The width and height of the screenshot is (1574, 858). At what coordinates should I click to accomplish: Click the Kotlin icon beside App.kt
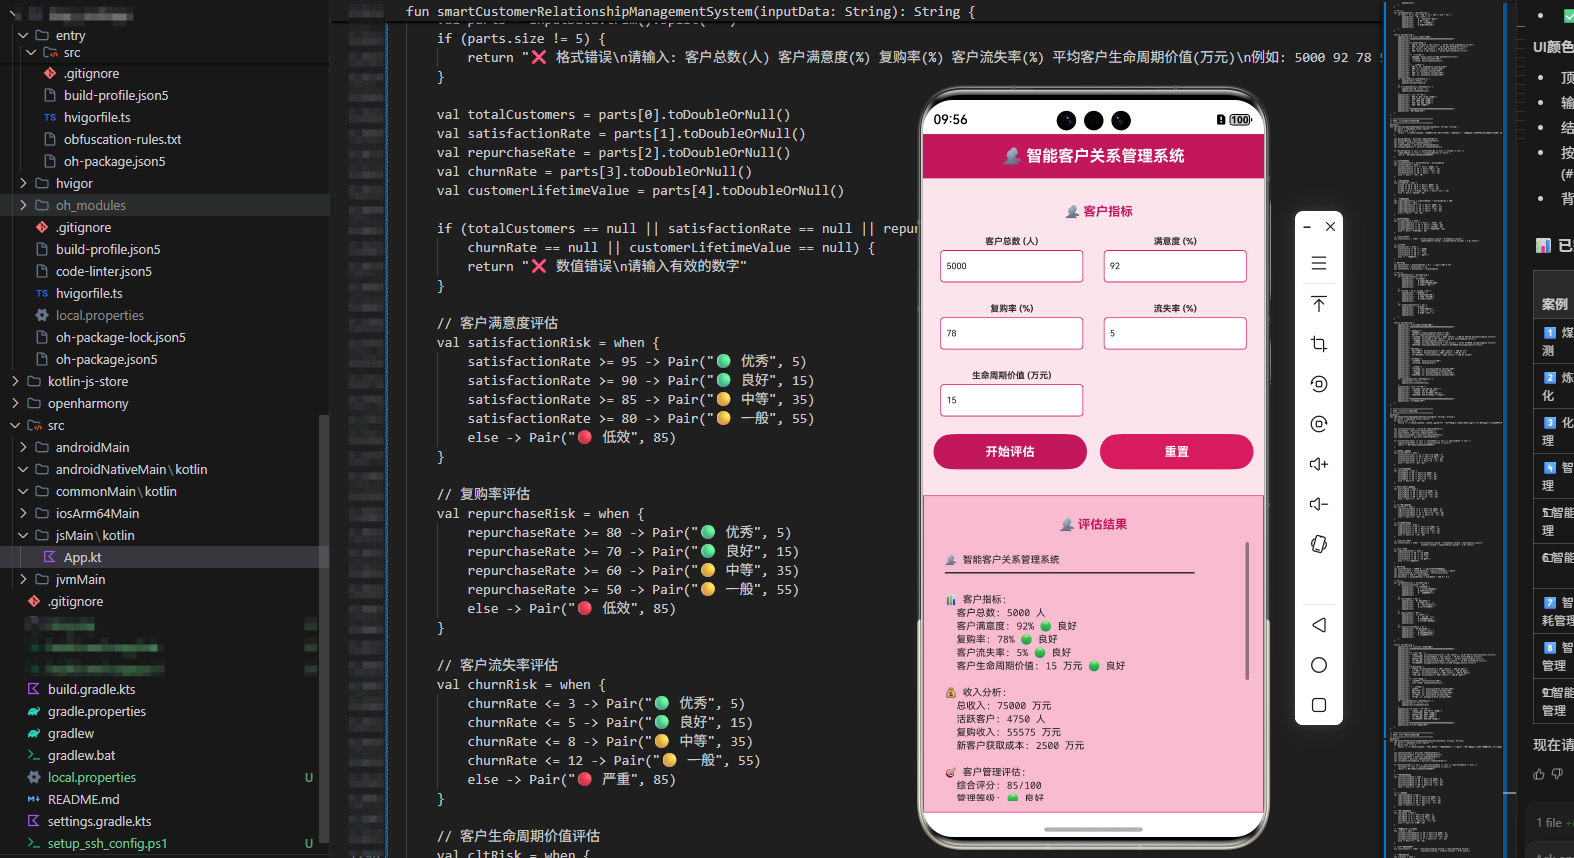[49, 557]
